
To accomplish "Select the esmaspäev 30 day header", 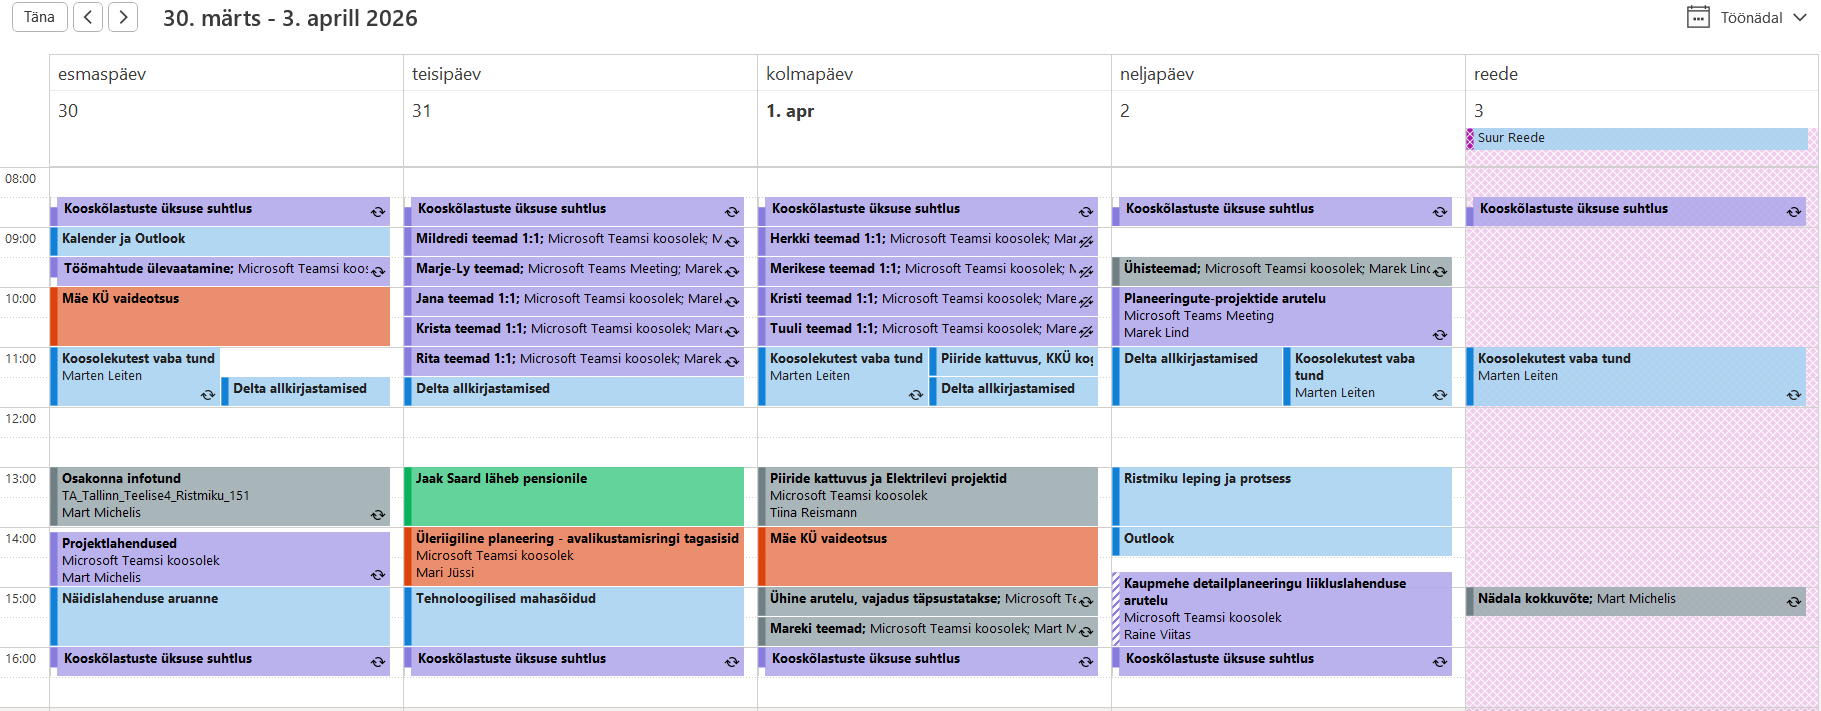I will click(226, 92).
